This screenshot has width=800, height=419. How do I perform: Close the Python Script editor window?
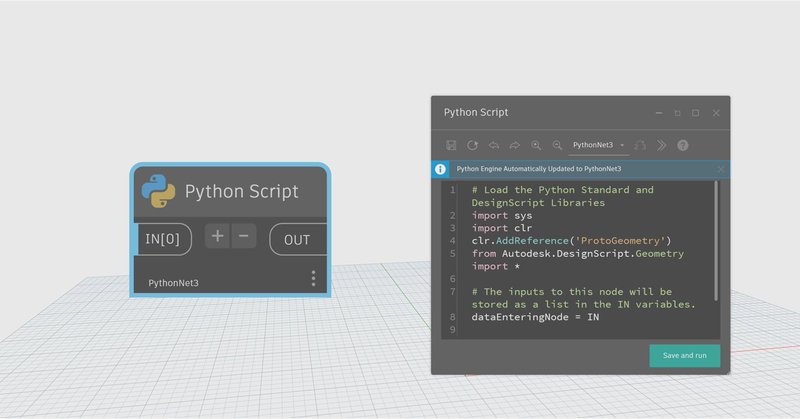point(716,113)
